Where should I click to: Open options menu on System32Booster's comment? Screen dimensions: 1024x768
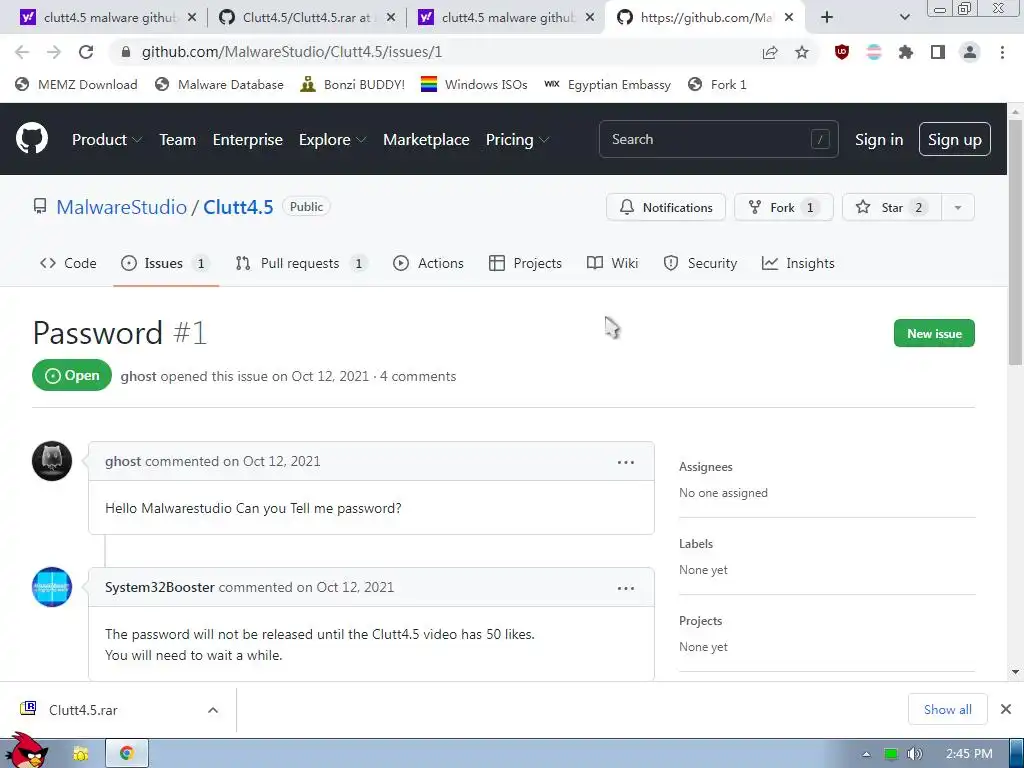point(626,588)
